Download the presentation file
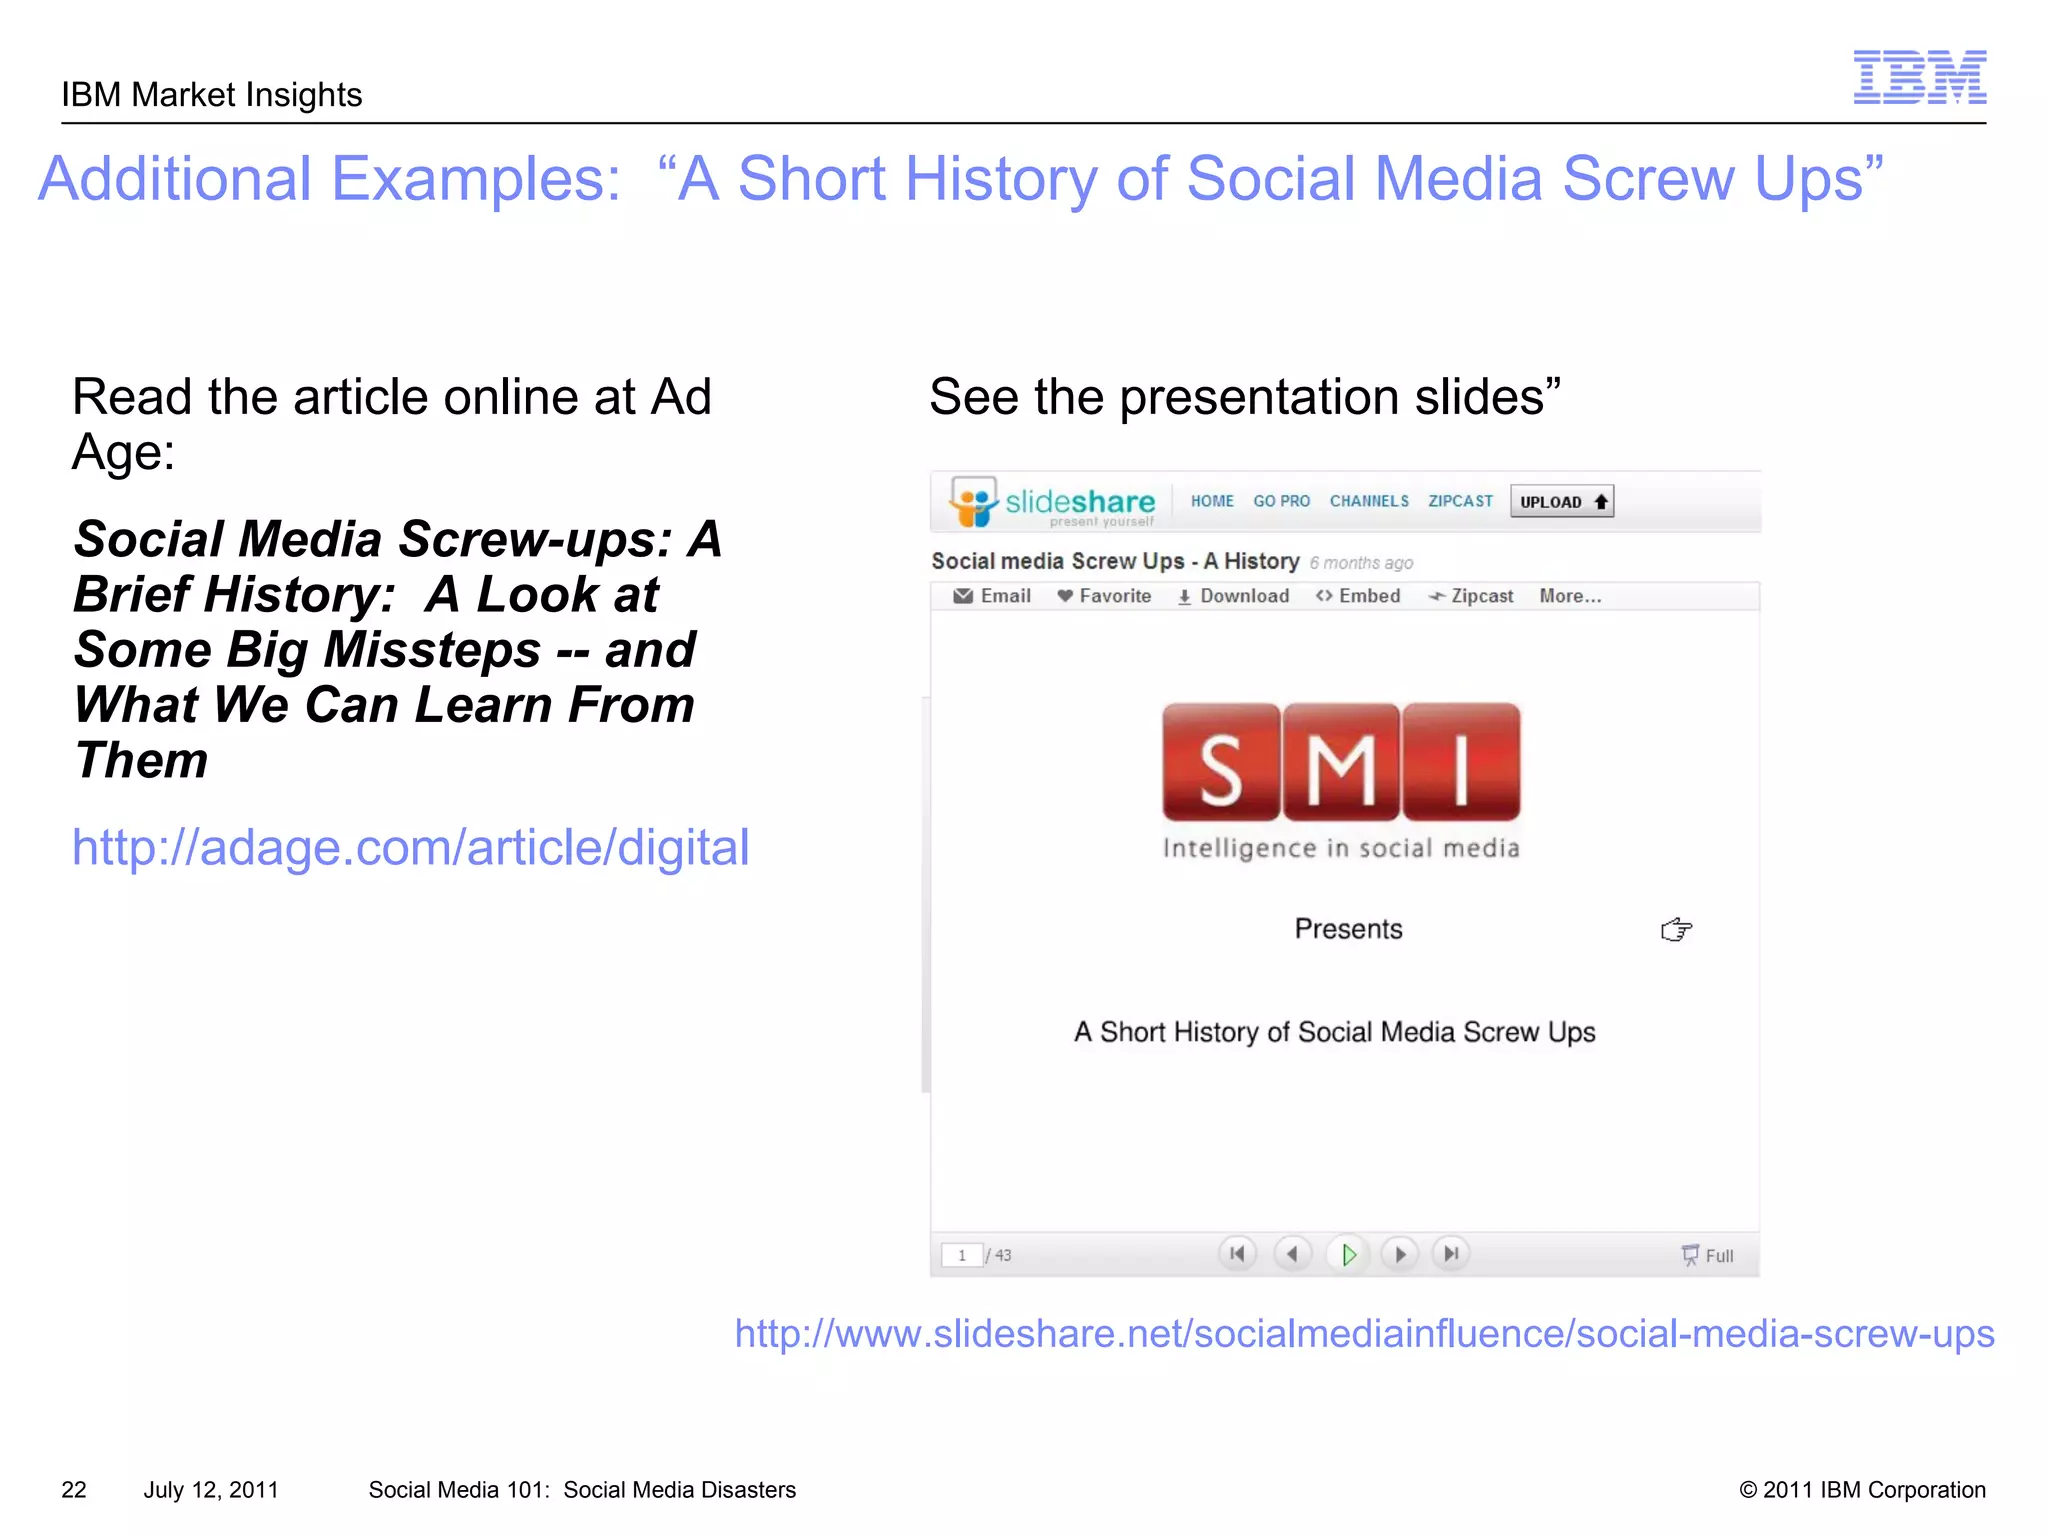 click(x=1233, y=596)
